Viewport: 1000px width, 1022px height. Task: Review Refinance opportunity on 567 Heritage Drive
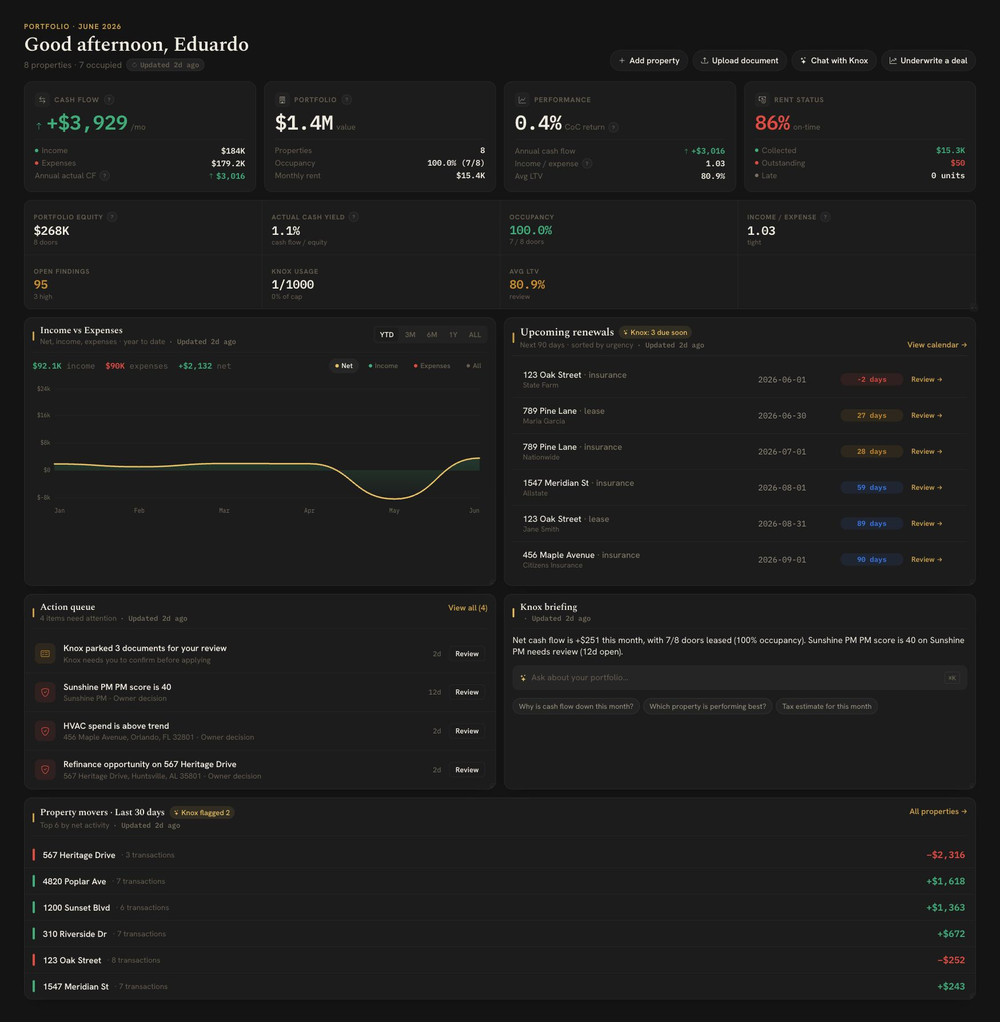coord(467,770)
